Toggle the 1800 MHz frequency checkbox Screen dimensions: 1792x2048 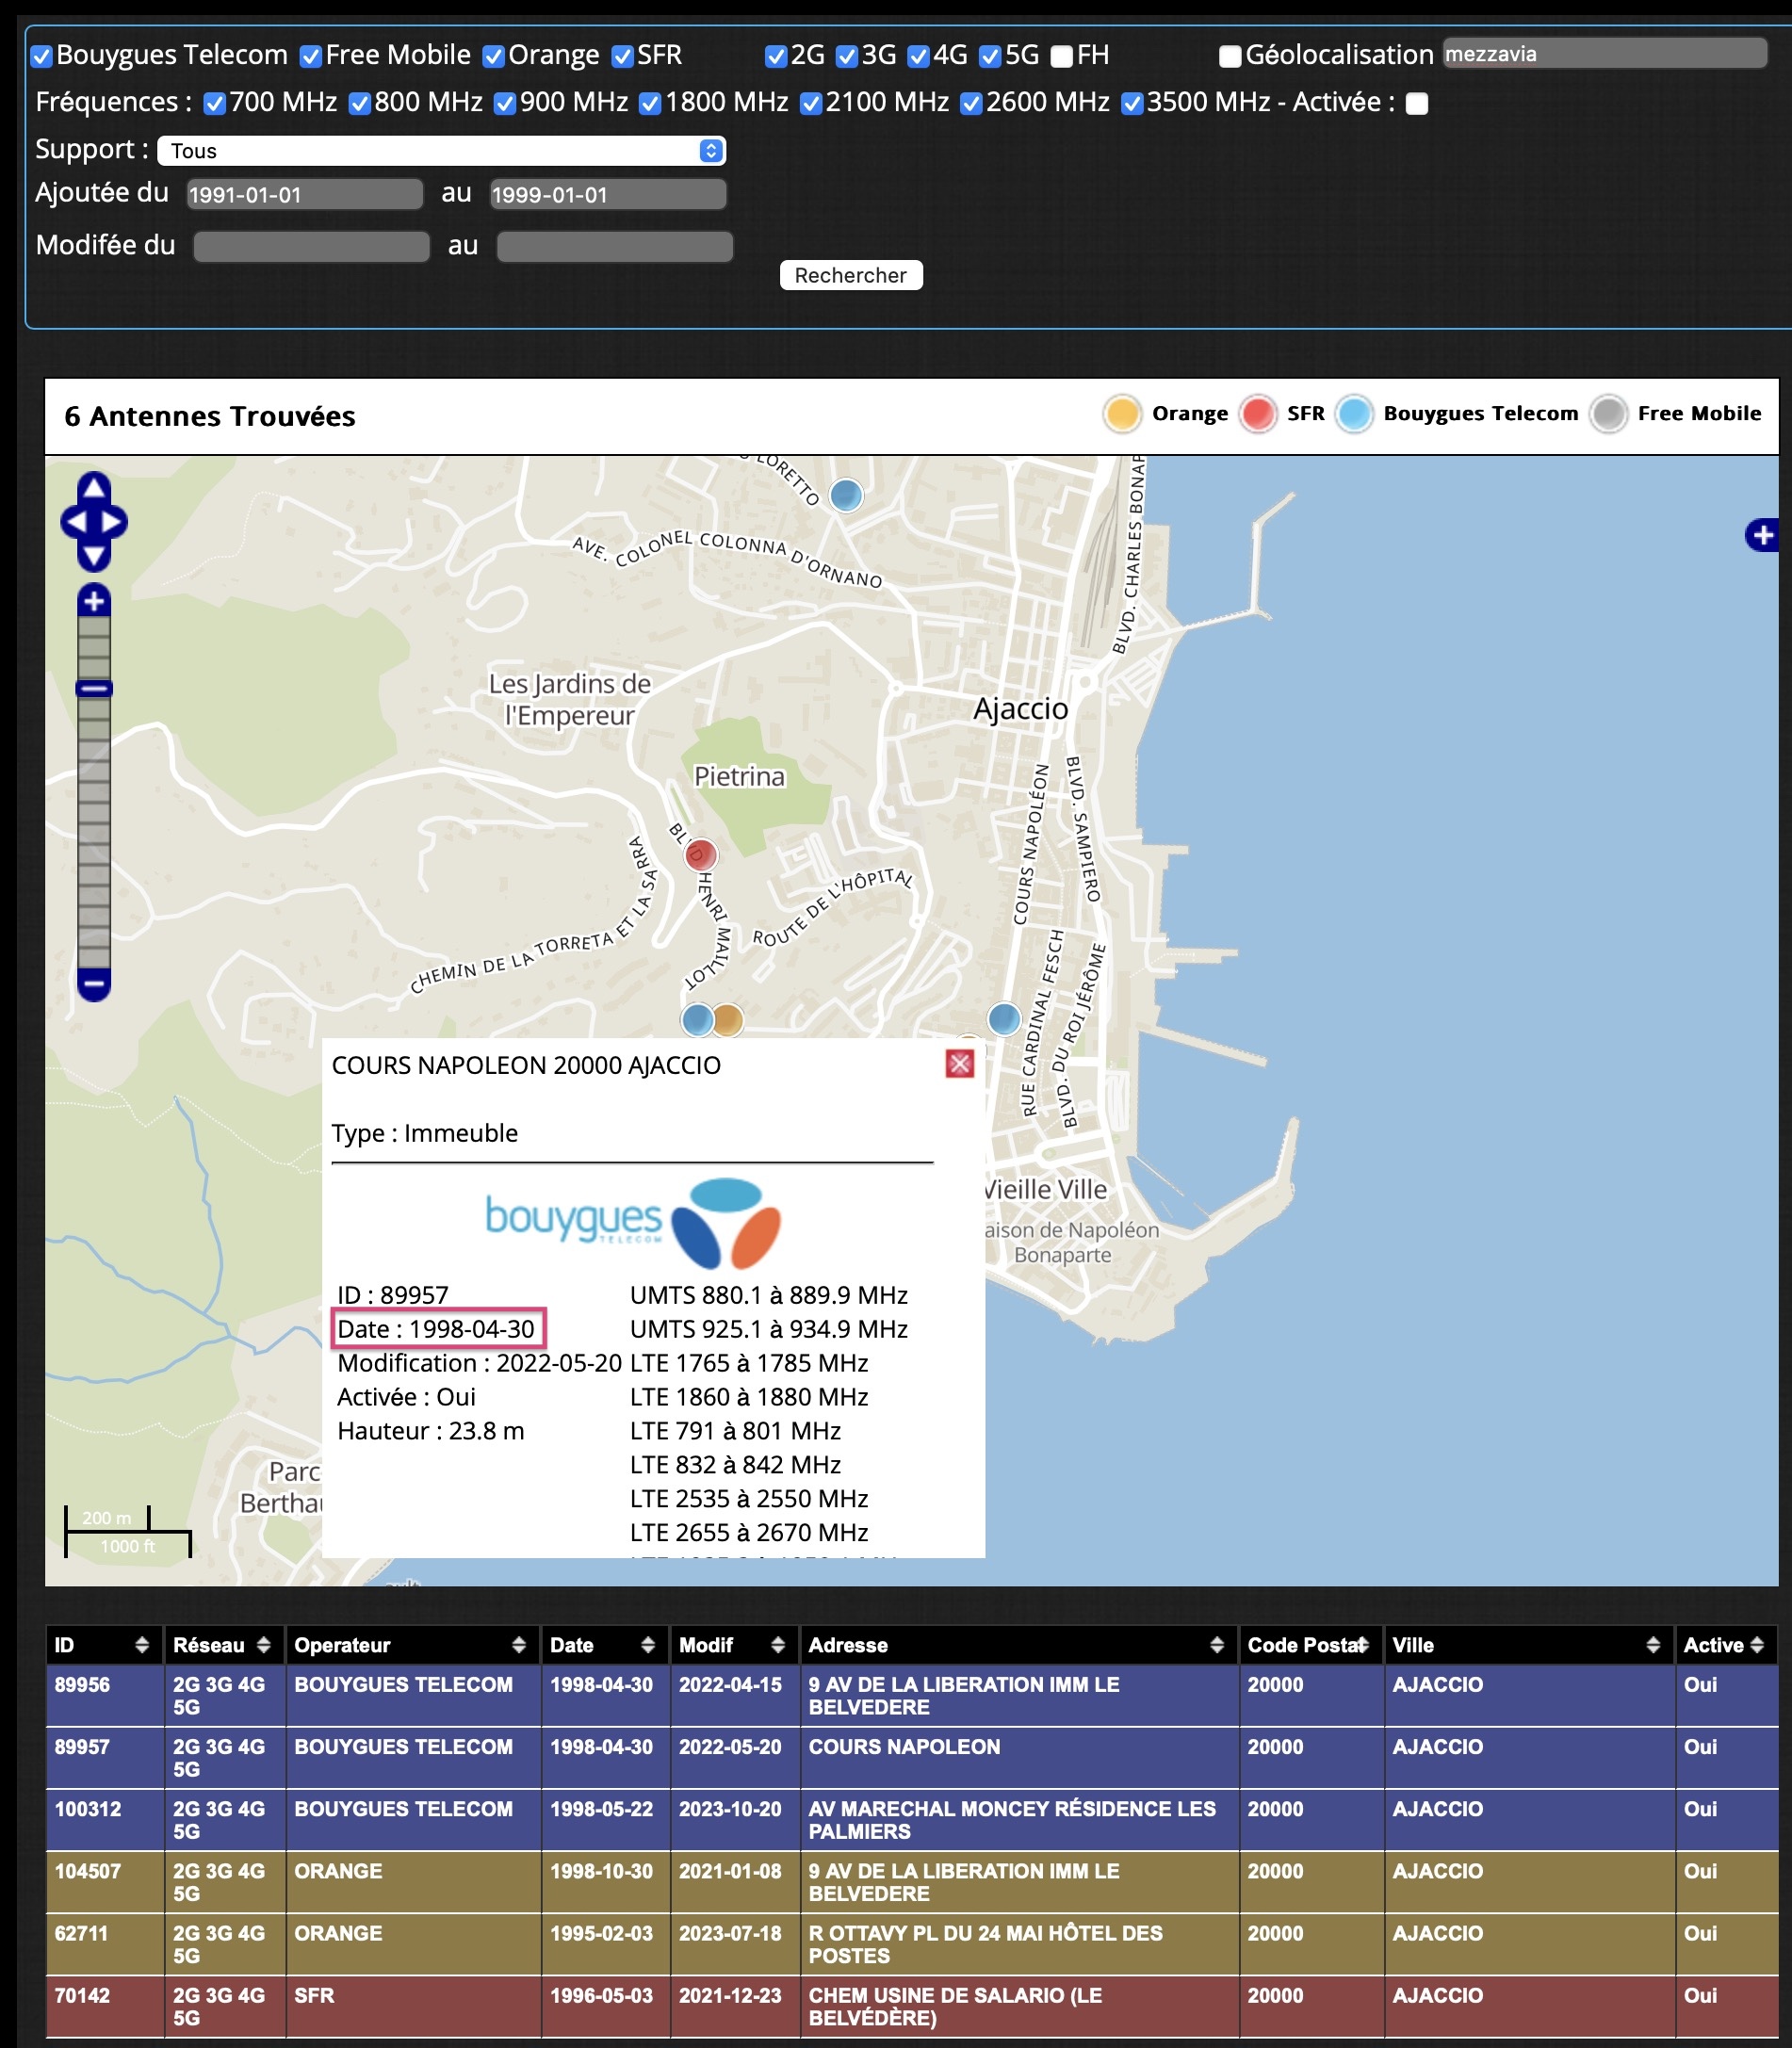click(x=650, y=103)
